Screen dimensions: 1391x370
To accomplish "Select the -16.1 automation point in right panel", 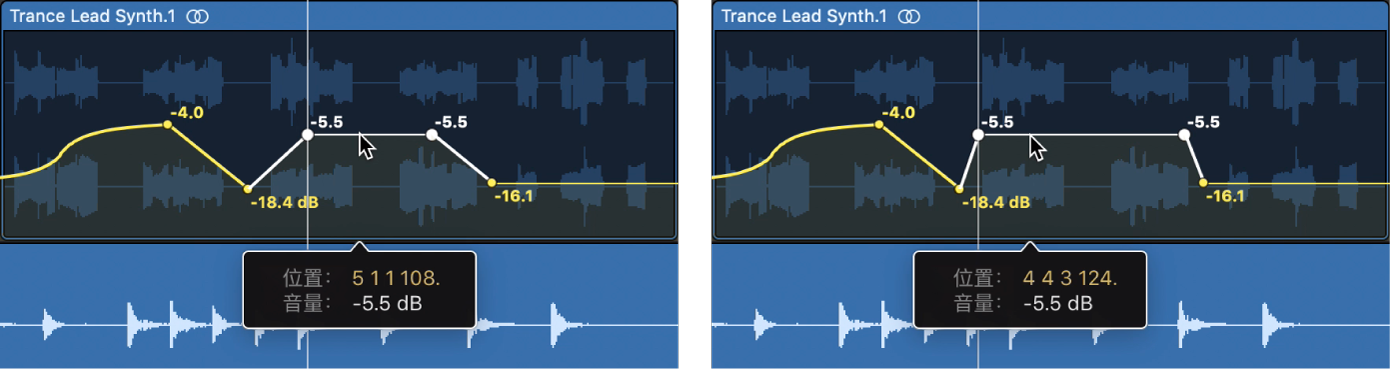I will point(1203,182).
